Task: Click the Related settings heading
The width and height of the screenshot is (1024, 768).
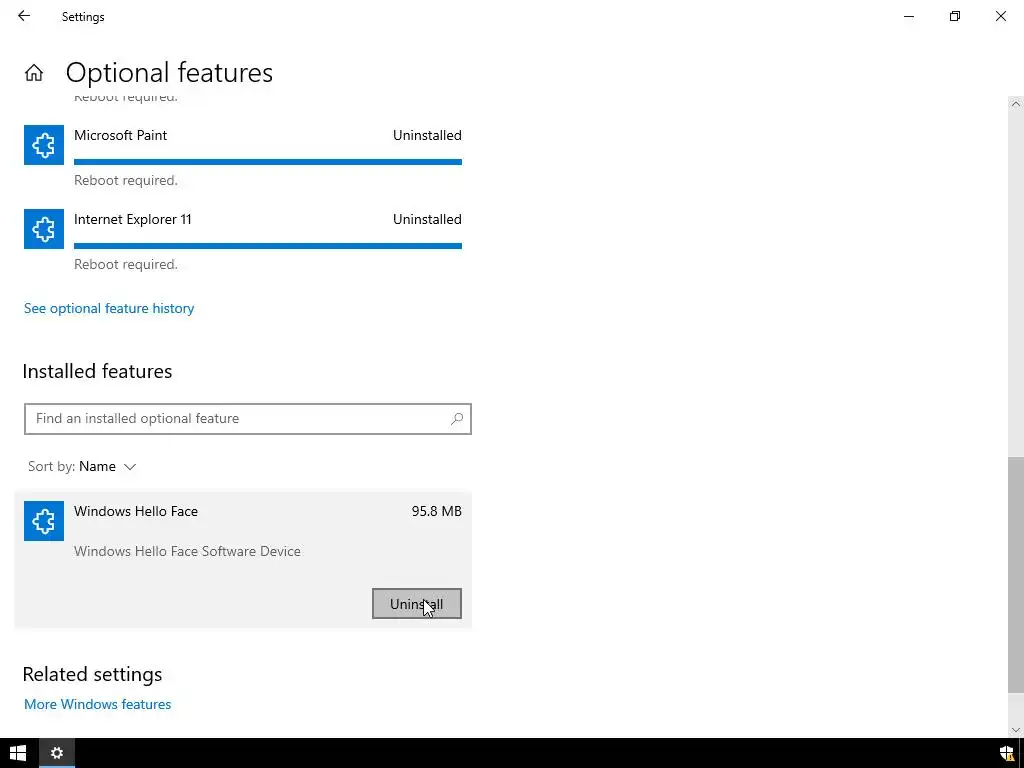Action: (x=92, y=674)
